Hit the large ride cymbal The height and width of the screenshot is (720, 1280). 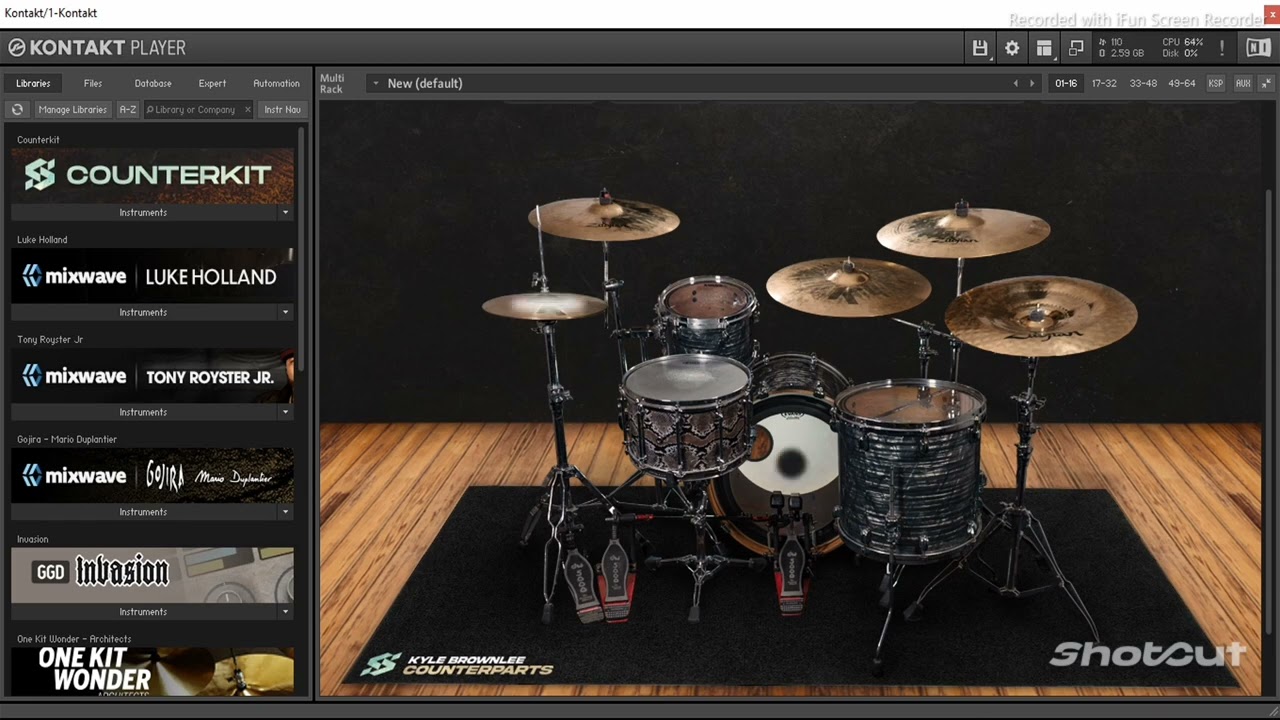click(x=1040, y=315)
